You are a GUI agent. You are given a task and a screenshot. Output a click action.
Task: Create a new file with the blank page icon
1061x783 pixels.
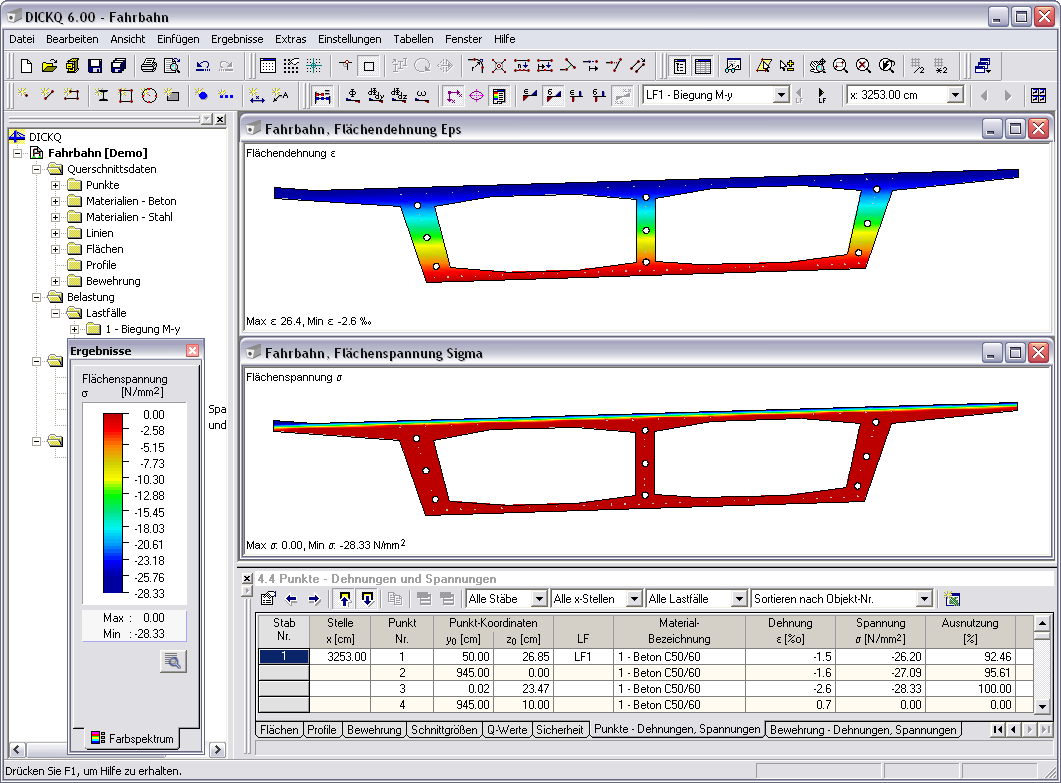(x=26, y=66)
